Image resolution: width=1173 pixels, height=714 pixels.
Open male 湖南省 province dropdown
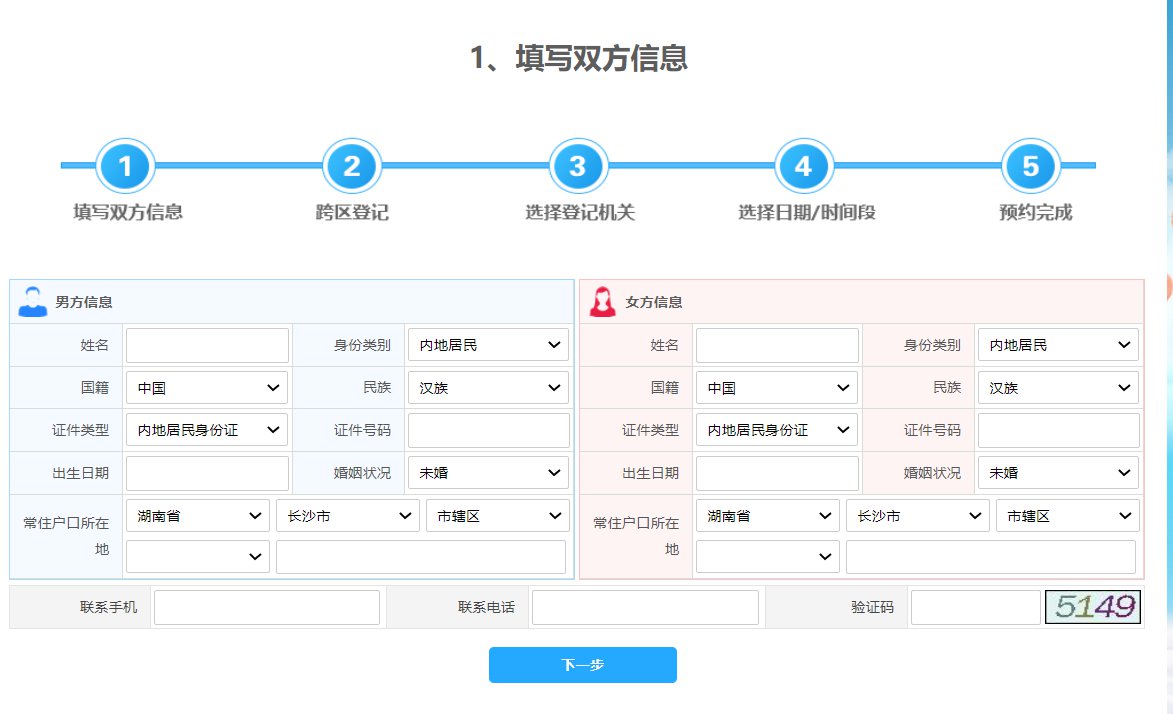[x=197, y=516]
